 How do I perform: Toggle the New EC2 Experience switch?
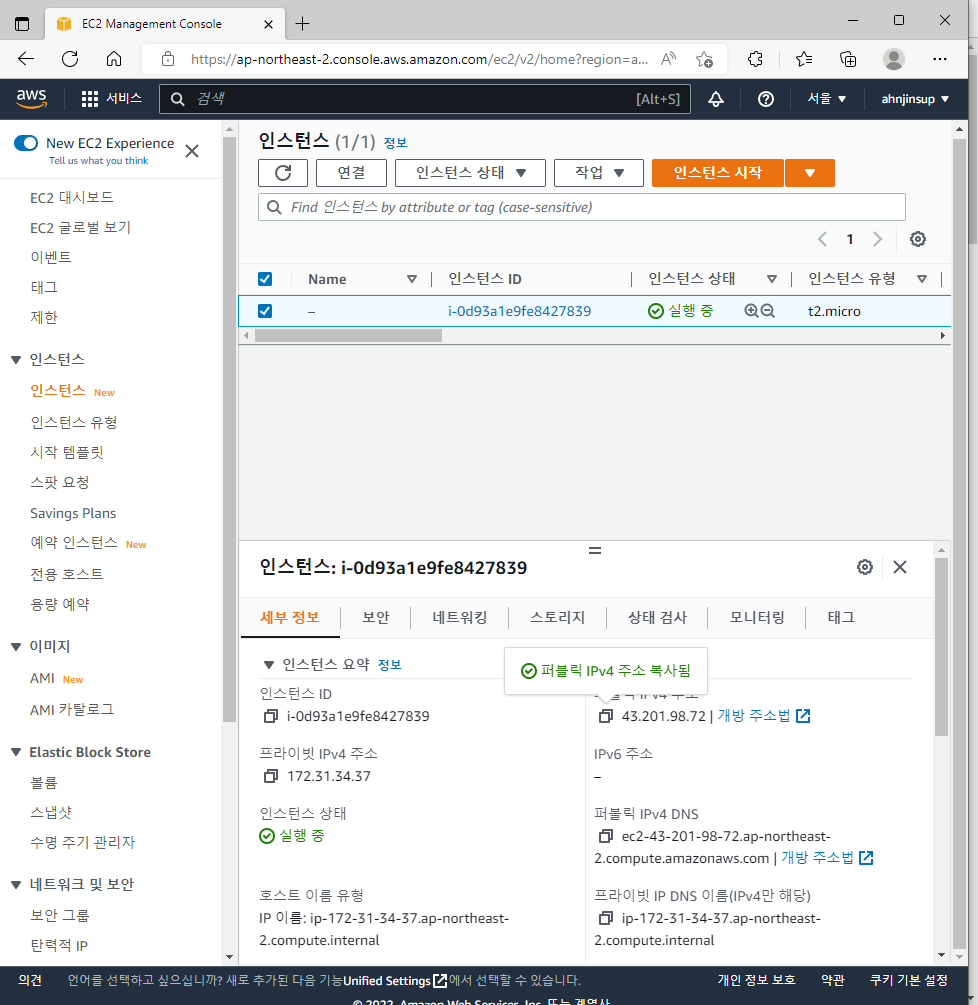point(26,143)
